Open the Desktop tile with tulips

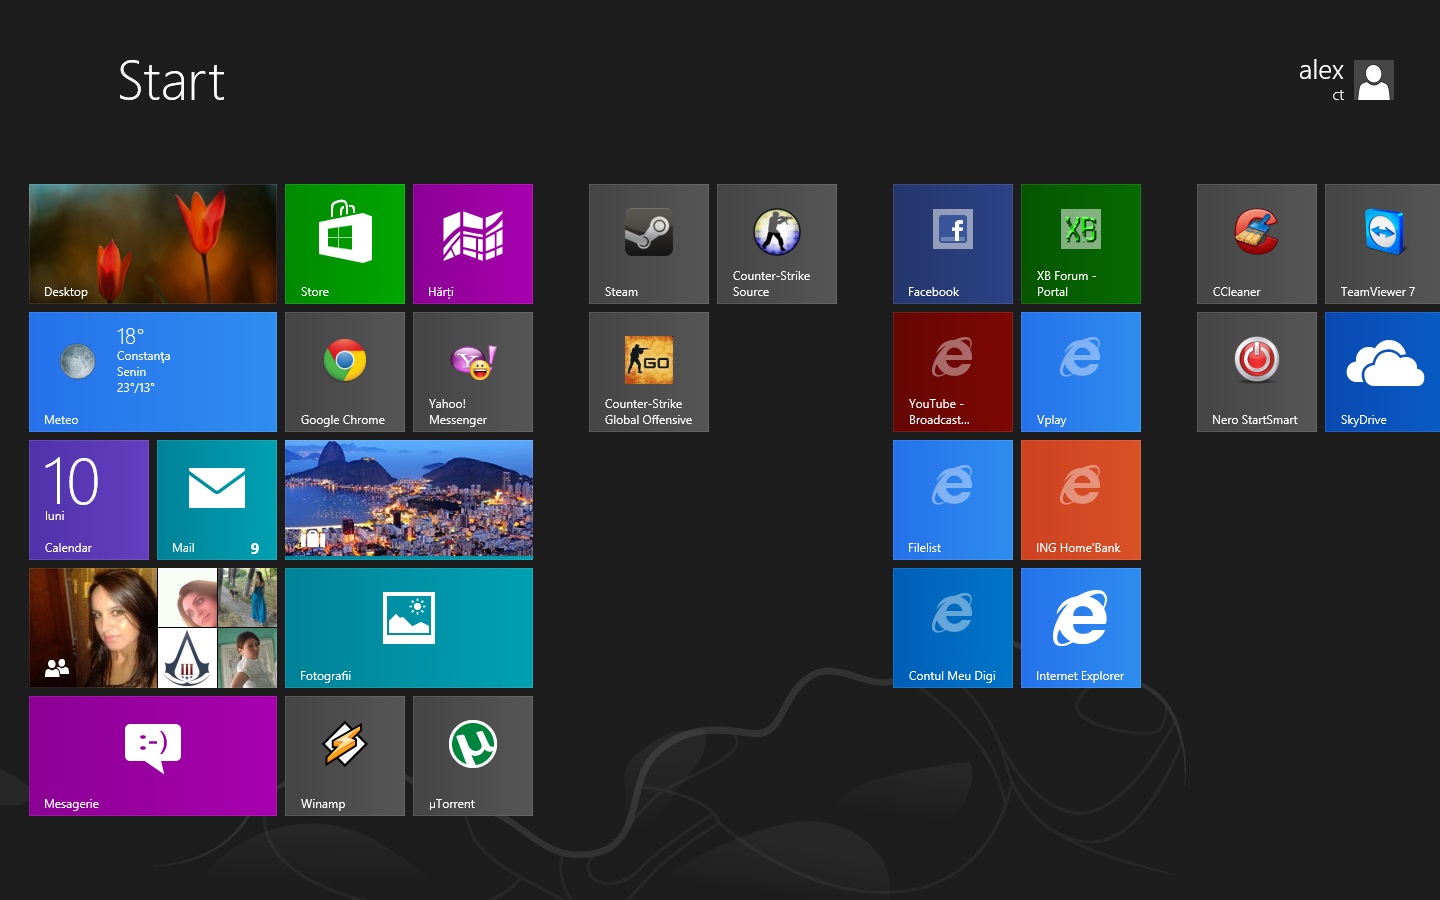click(153, 244)
